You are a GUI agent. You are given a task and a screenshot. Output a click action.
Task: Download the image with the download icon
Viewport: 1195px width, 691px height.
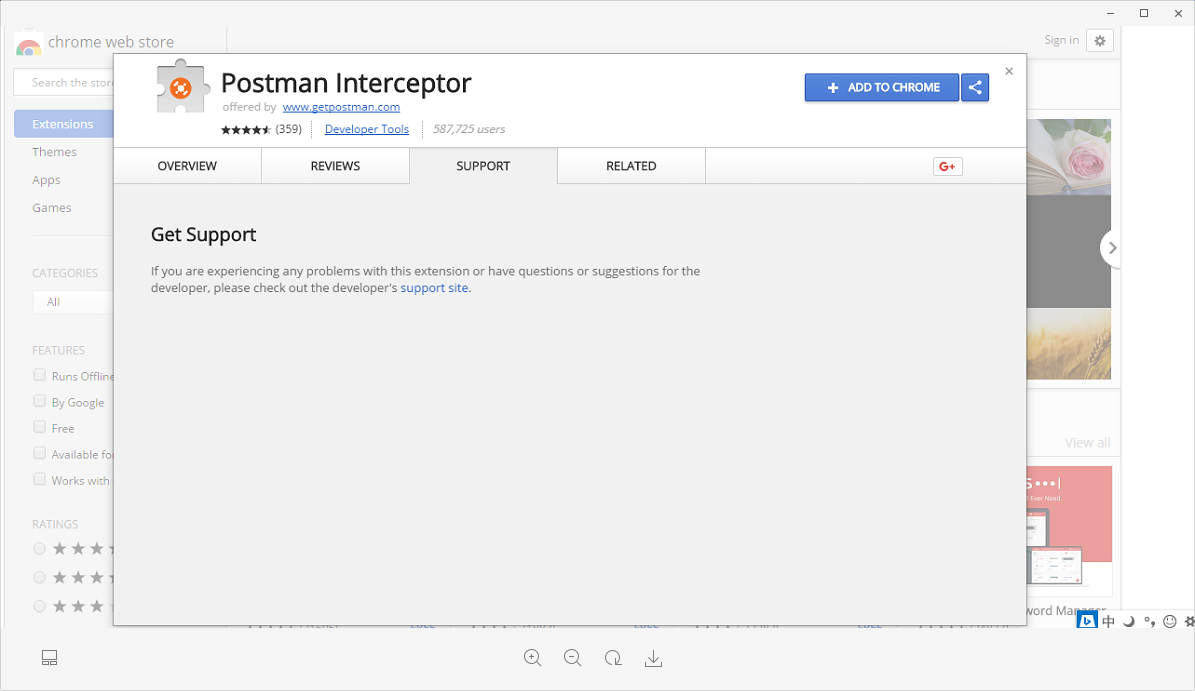(x=653, y=658)
